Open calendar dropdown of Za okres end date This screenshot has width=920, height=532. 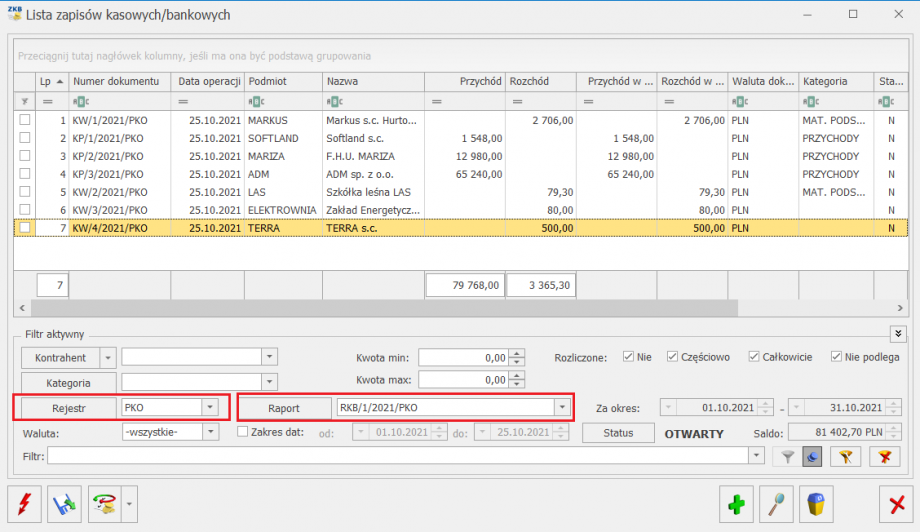point(796,407)
